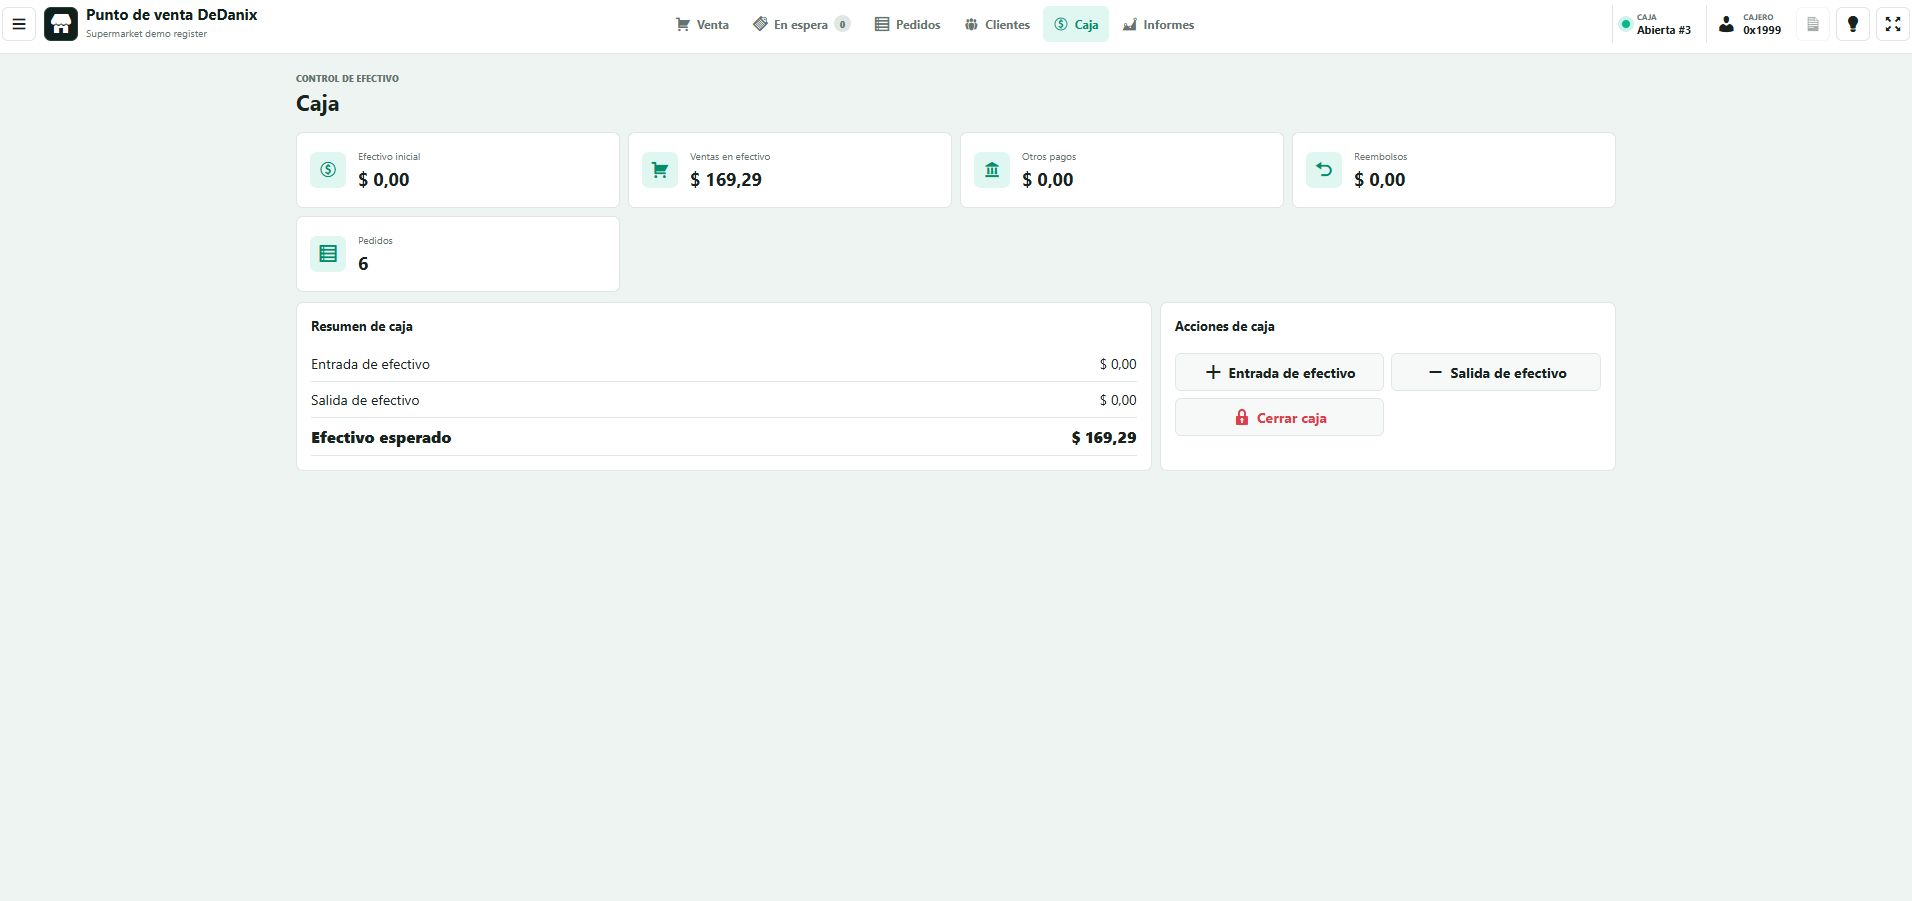The height and width of the screenshot is (901, 1912).
Task: Select the Entrada de efectivo summary row
Action: click(x=723, y=364)
